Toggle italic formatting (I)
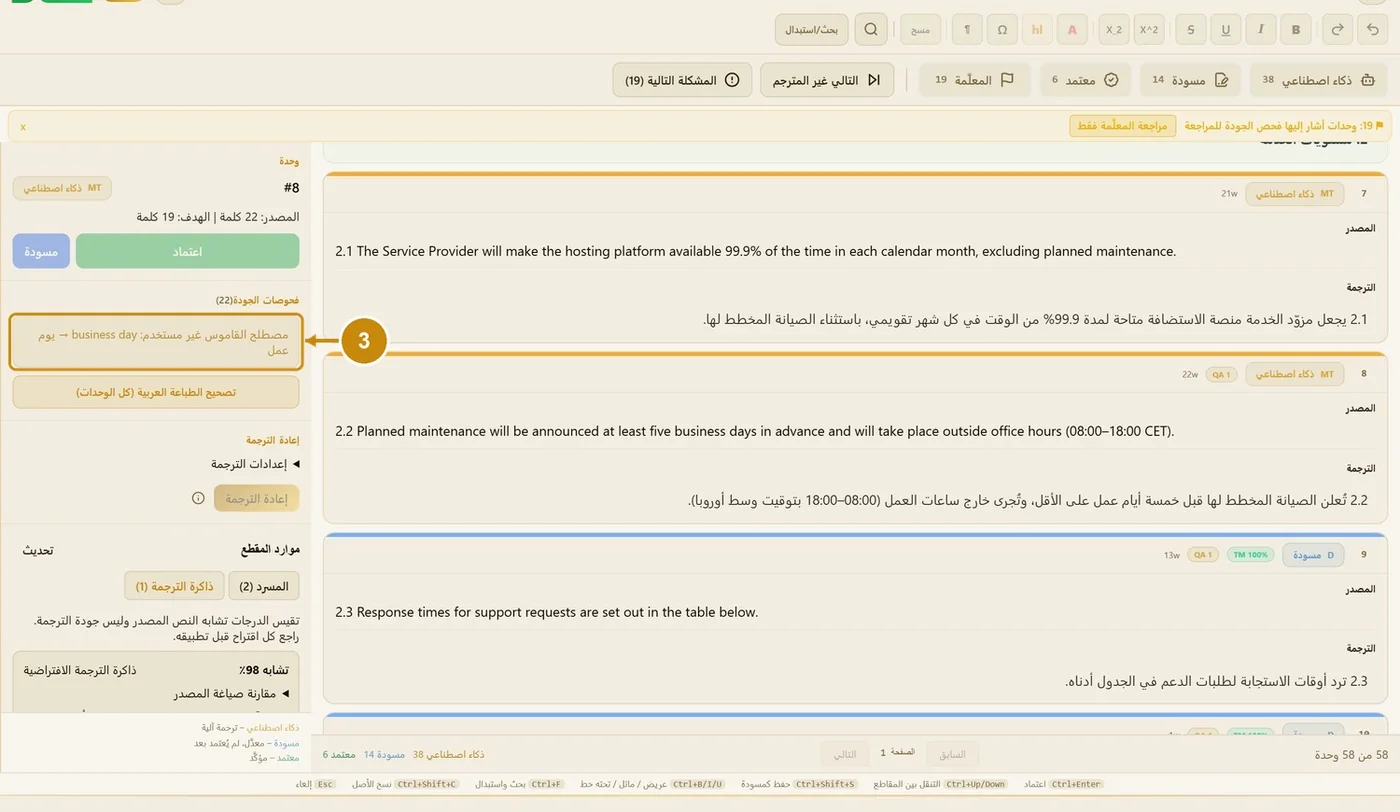The height and width of the screenshot is (812, 1400). pos(1261,30)
